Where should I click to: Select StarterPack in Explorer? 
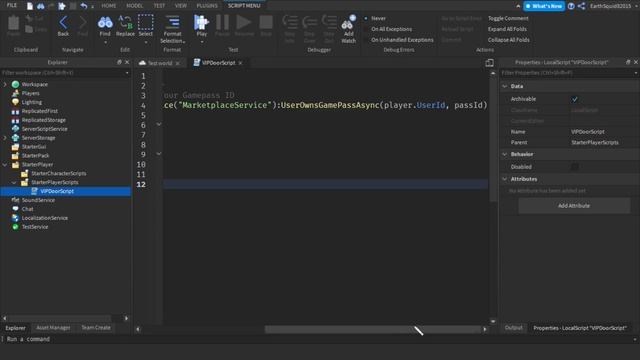pos(35,156)
